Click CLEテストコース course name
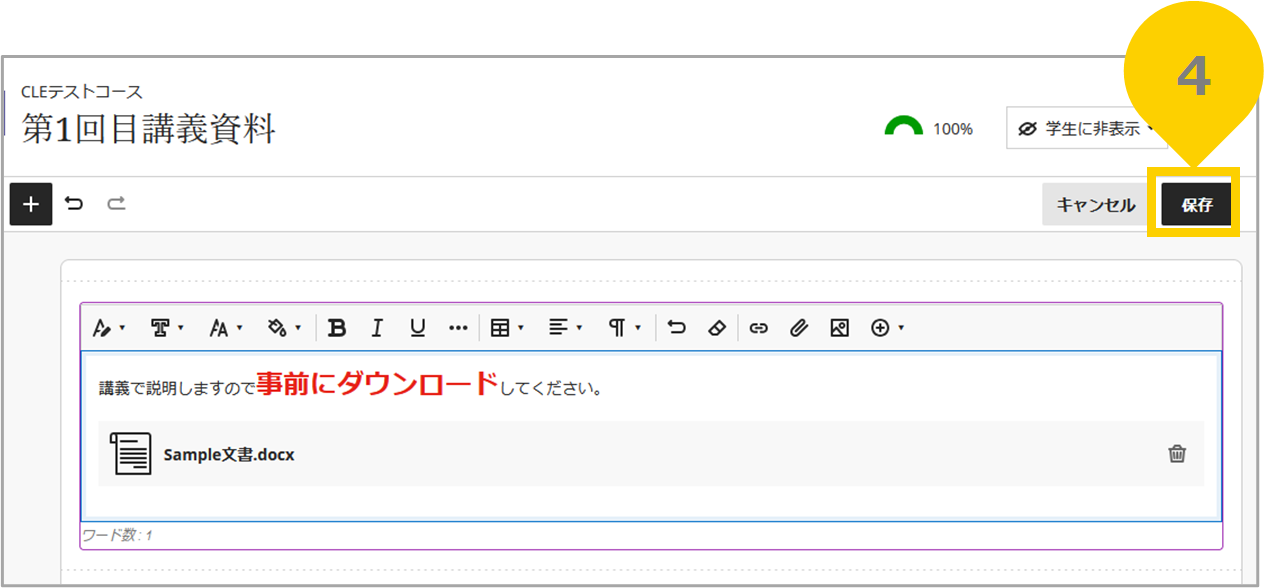This screenshot has height=588, width=1264. 82,92
